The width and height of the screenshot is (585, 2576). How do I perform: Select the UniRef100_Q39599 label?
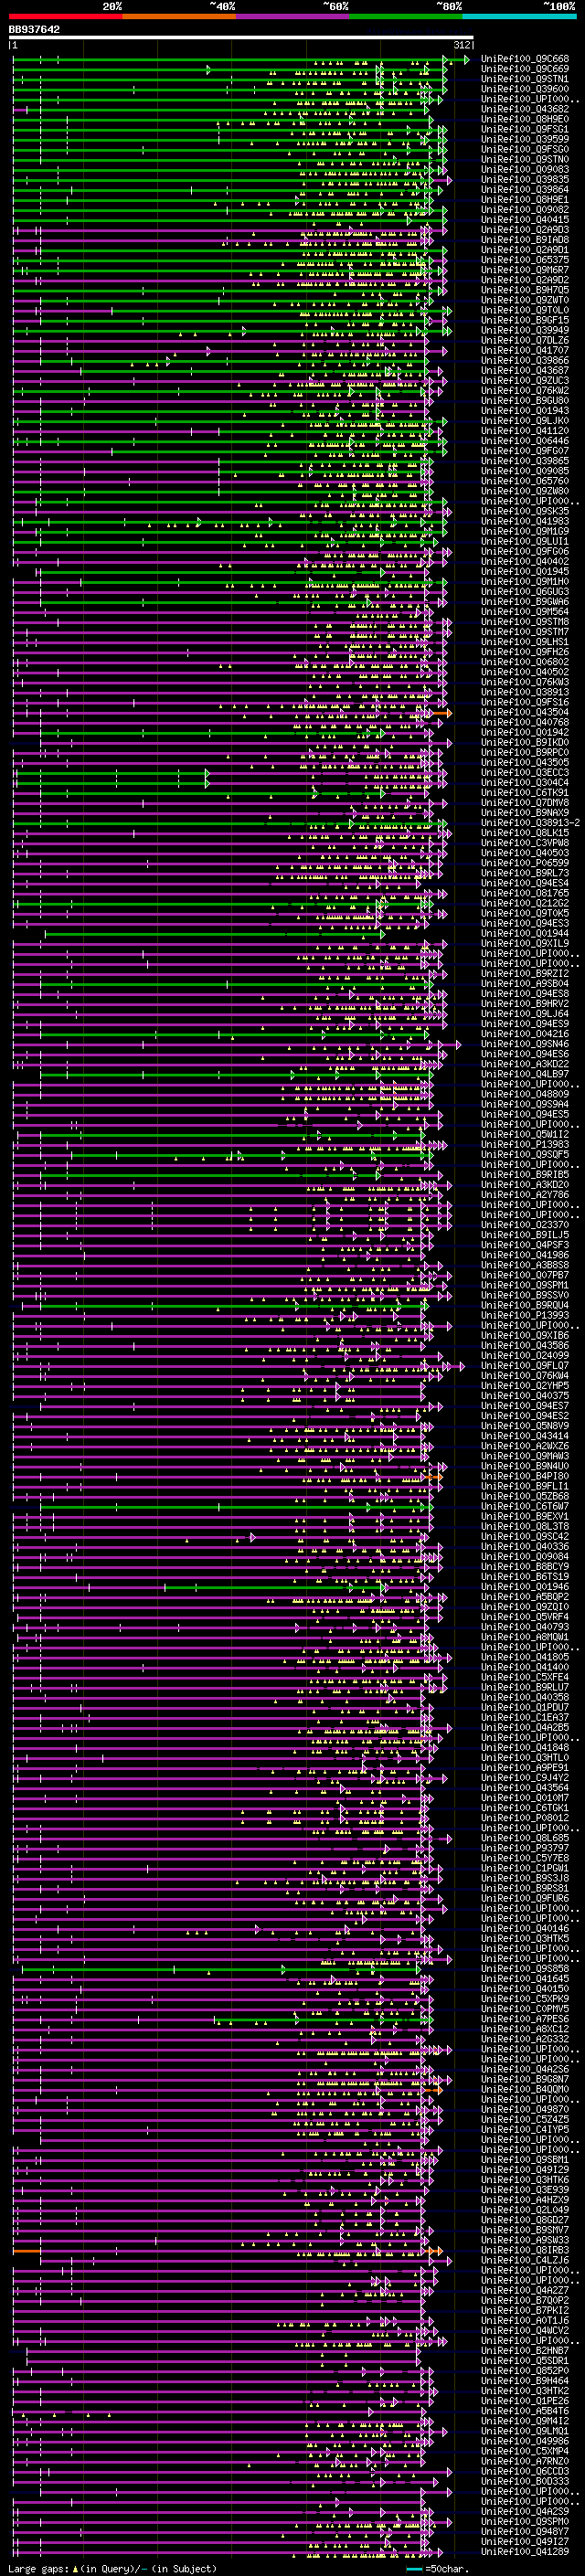pyautogui.click(x=525, y=139)
